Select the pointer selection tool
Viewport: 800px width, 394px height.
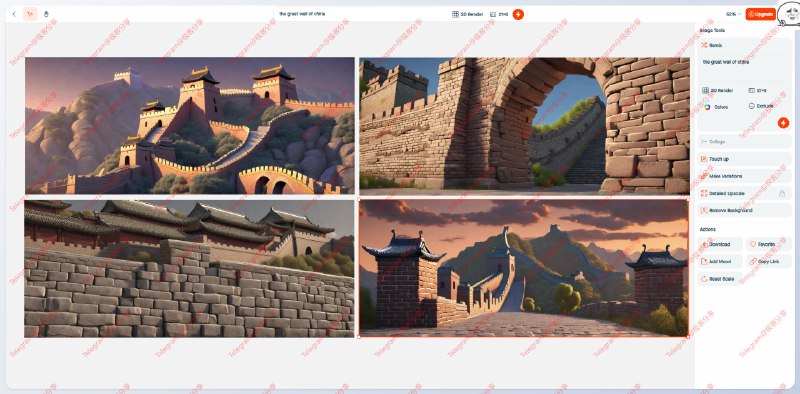30,14
